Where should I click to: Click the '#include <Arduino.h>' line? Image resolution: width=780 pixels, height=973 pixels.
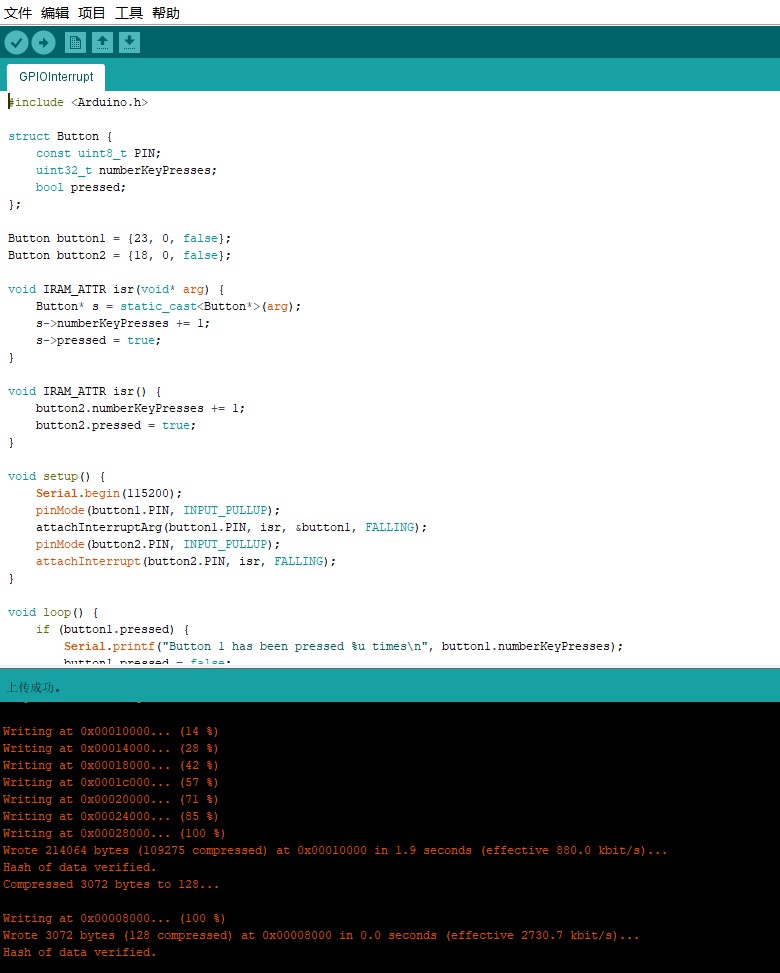78,102
